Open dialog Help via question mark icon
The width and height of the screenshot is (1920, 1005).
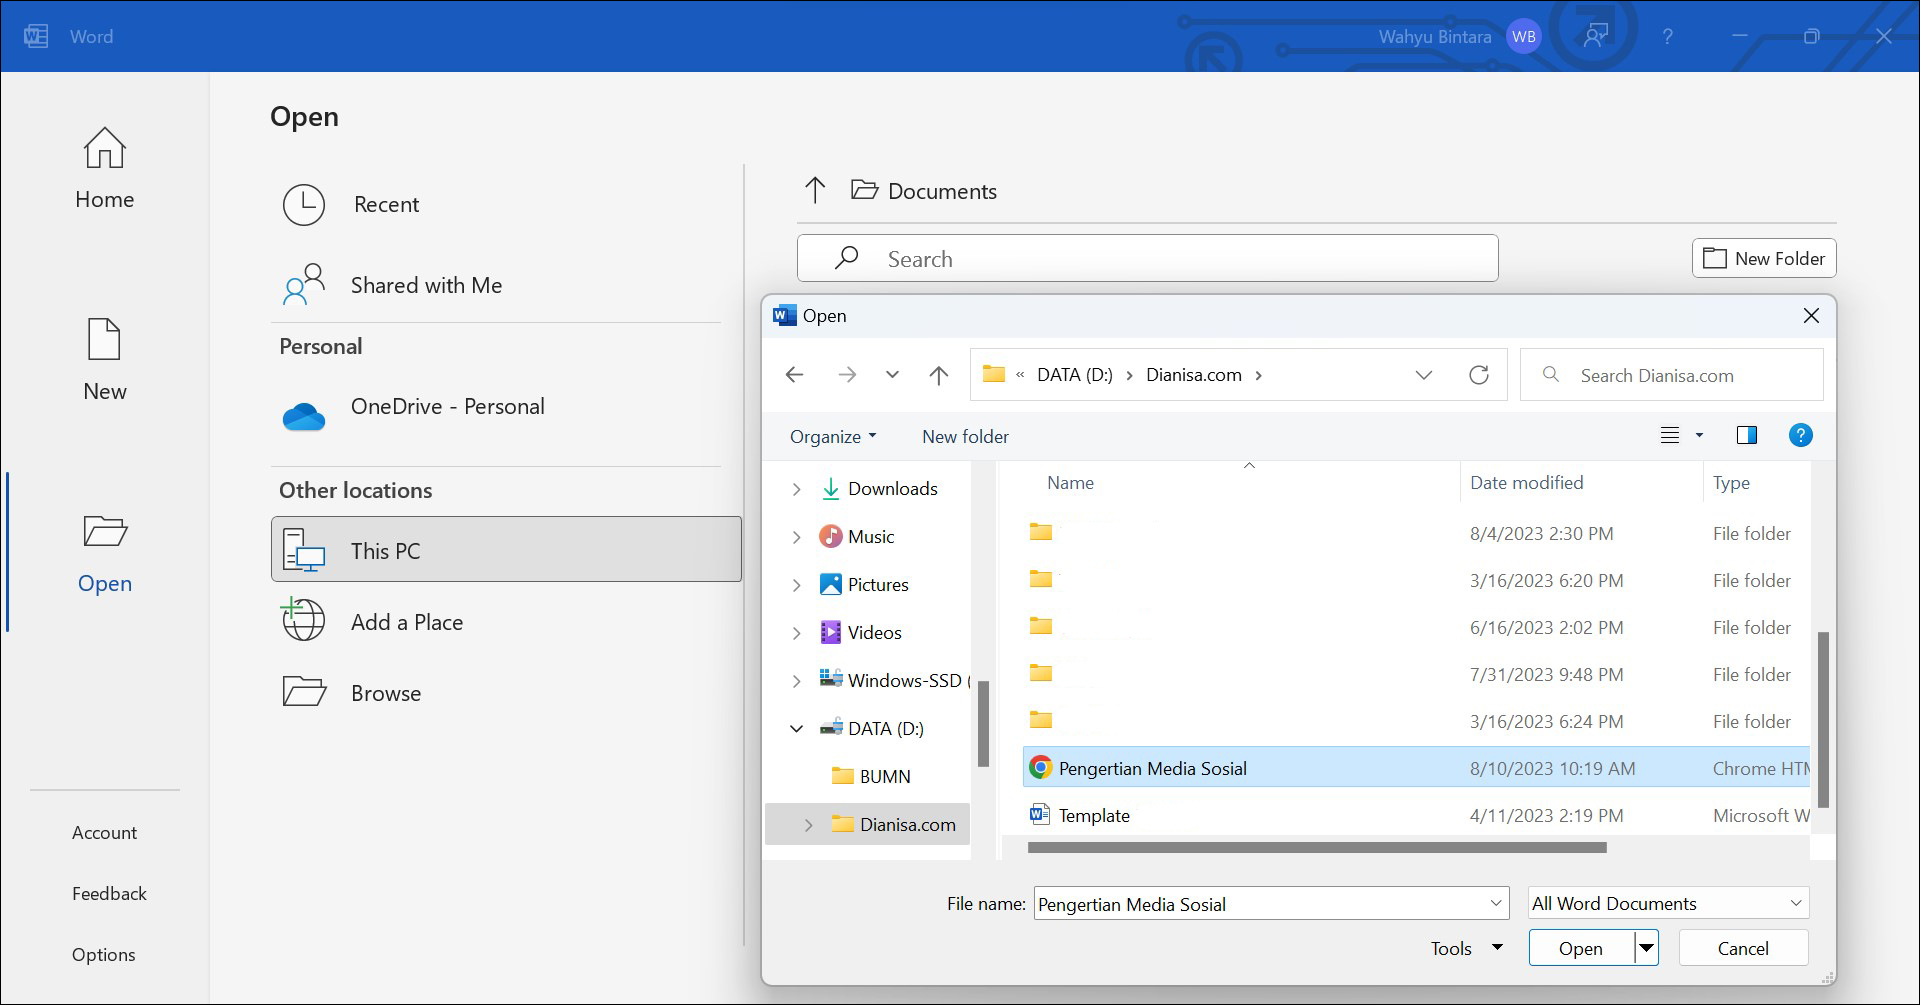(x=1801, y=435)
